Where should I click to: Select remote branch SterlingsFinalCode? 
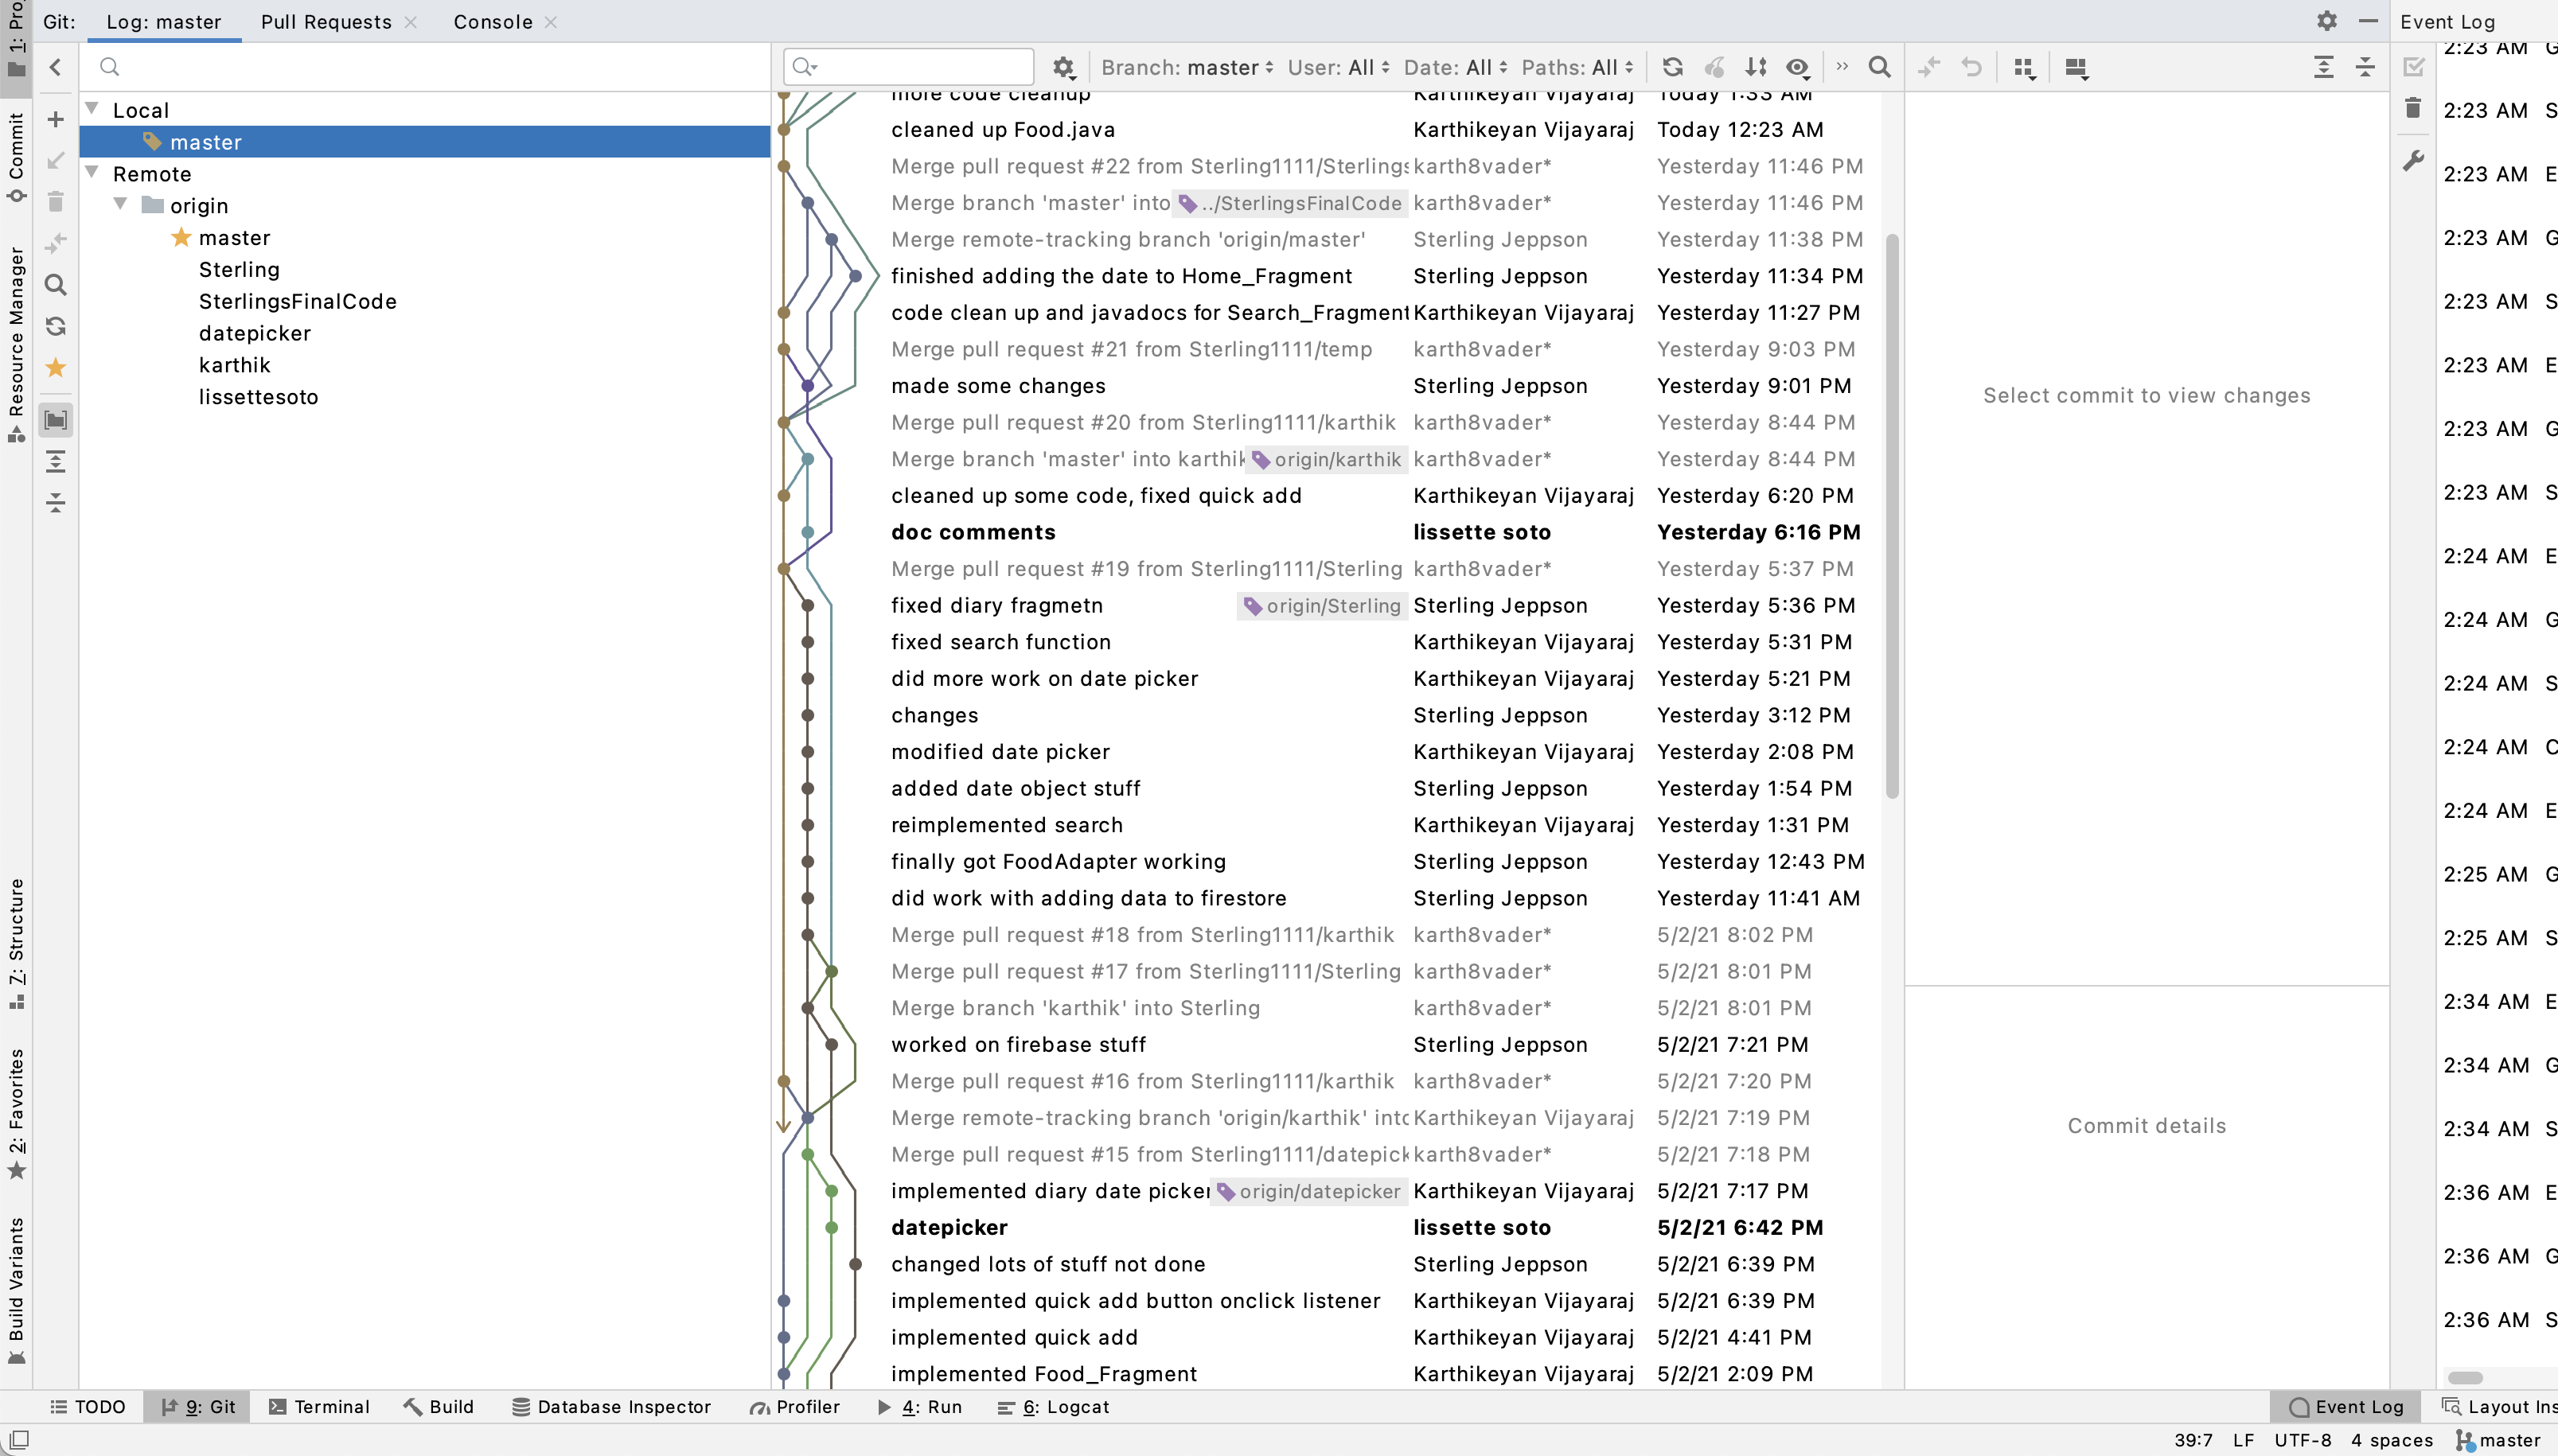coord(297,301)
